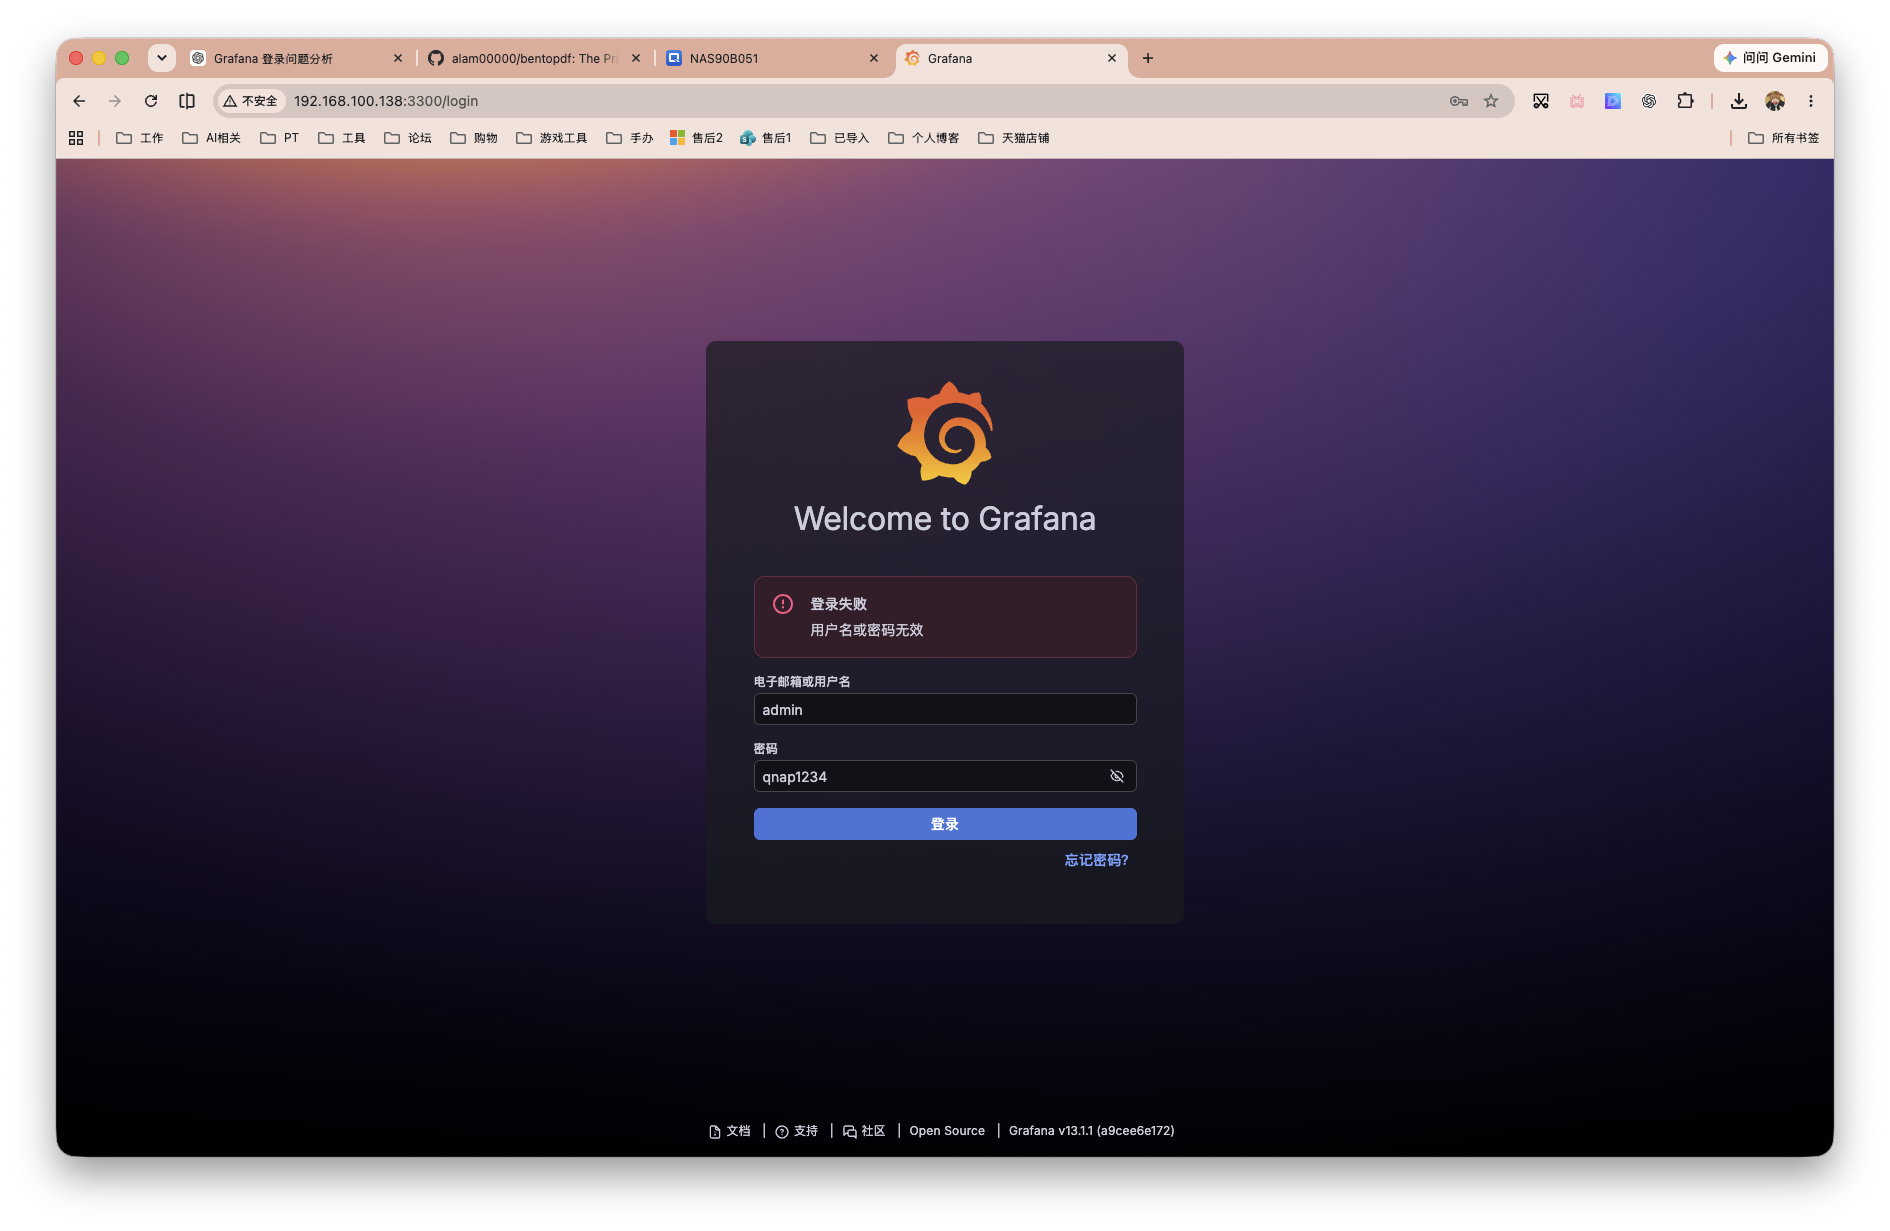Select the active Grafana tab
1890x1231 pixels.
pos(1011,59)
